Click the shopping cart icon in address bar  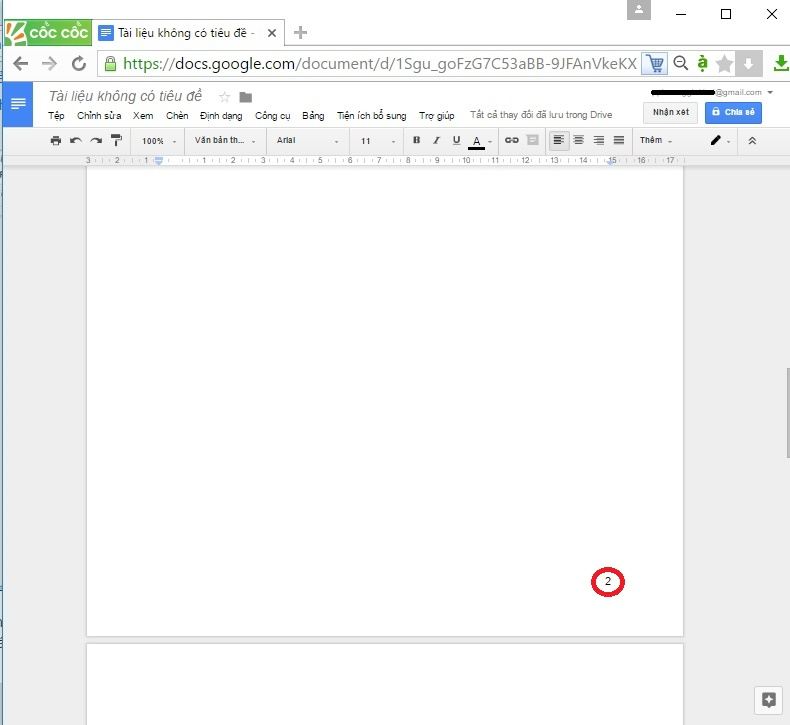click(654, 63)
